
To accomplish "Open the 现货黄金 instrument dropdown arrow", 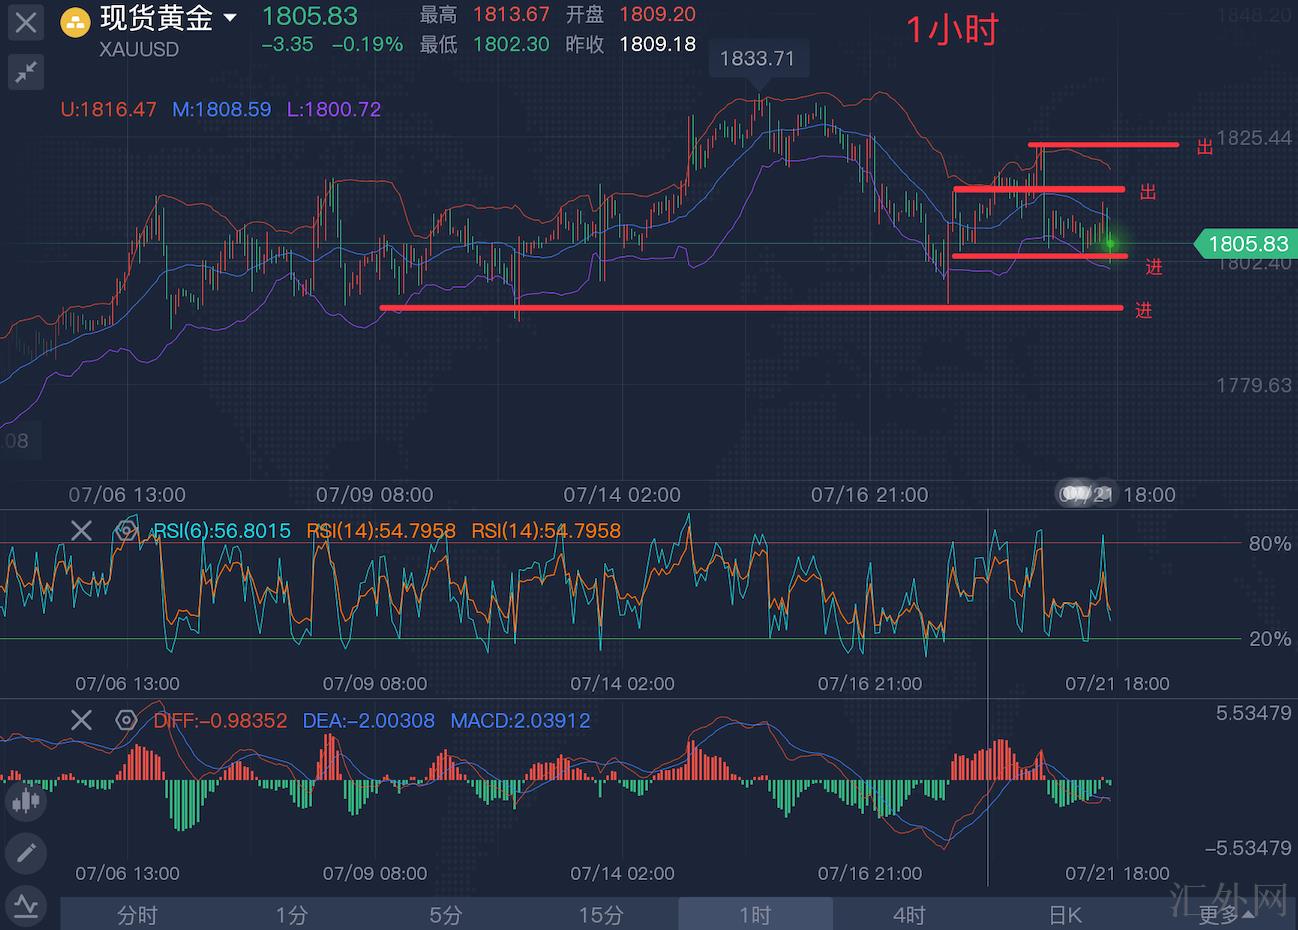I will click(231, 18).
